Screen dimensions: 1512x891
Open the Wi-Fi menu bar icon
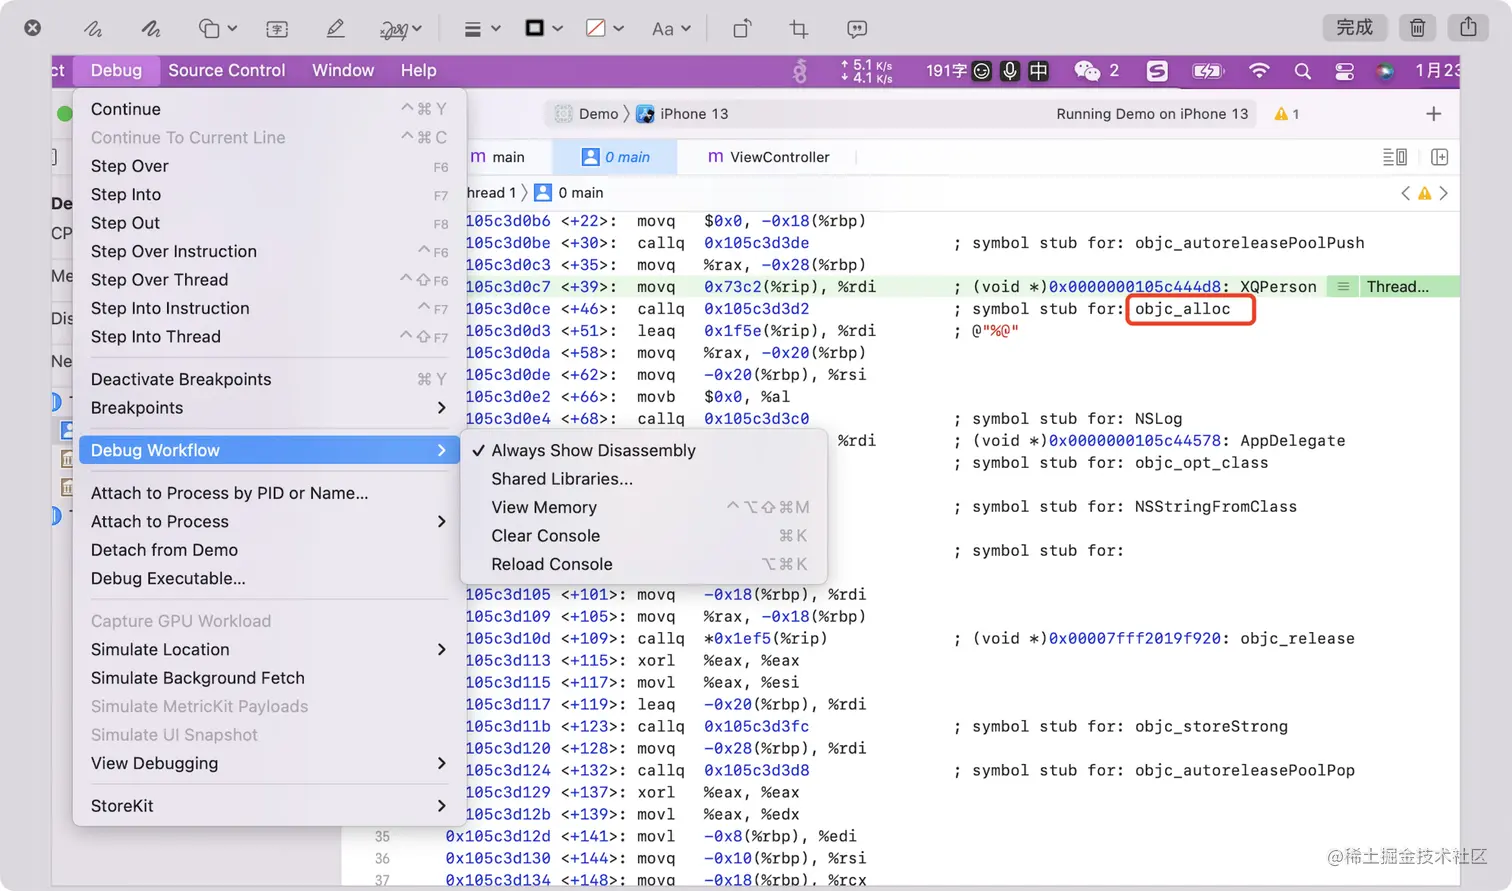(1259, 70)
